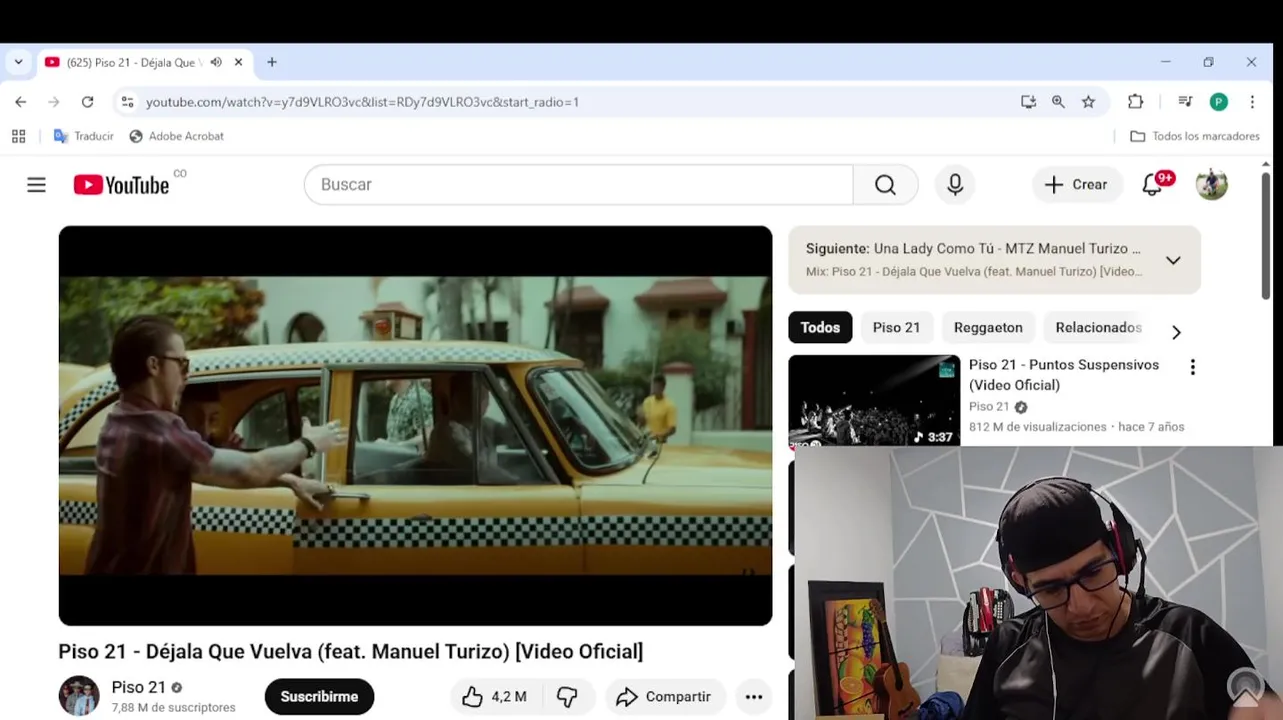Open Todos los marcadores folder
1283x720 pixels.
(x=1195, y=136)
